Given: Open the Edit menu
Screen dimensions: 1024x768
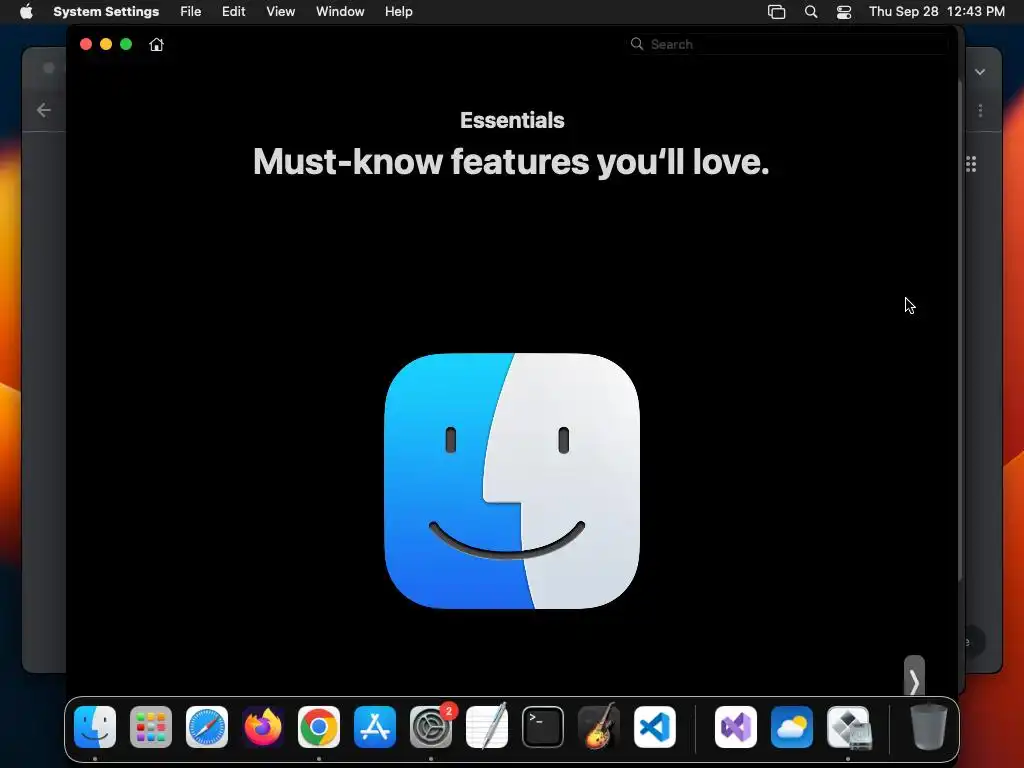Looking at the screenshot, I should coord(233,12).
